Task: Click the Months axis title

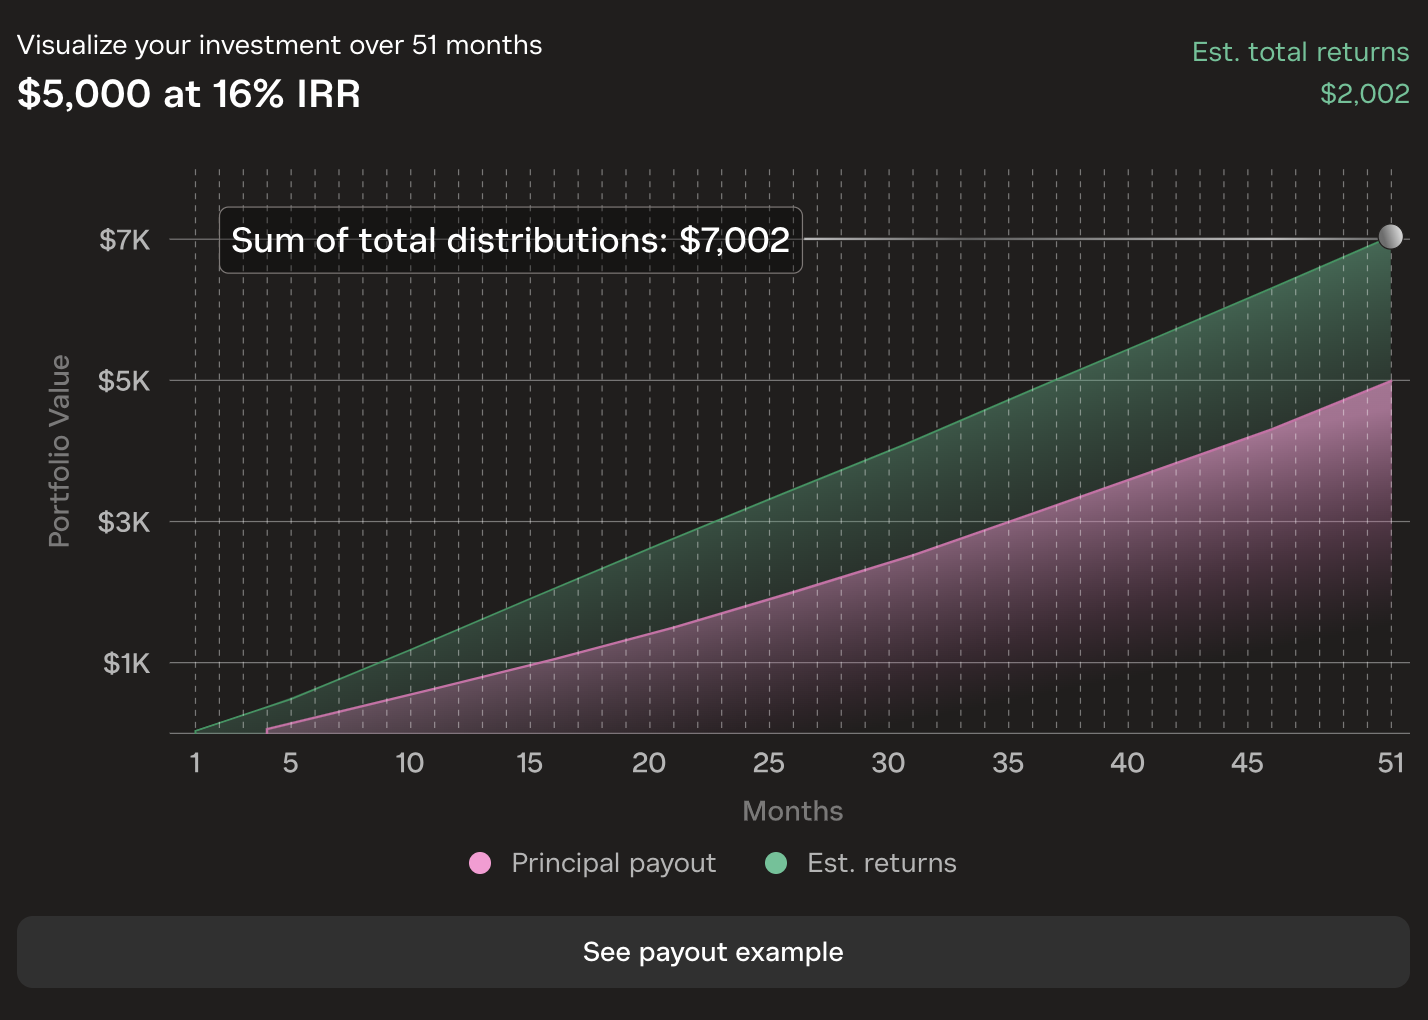Action: click(x=793, y=811)
